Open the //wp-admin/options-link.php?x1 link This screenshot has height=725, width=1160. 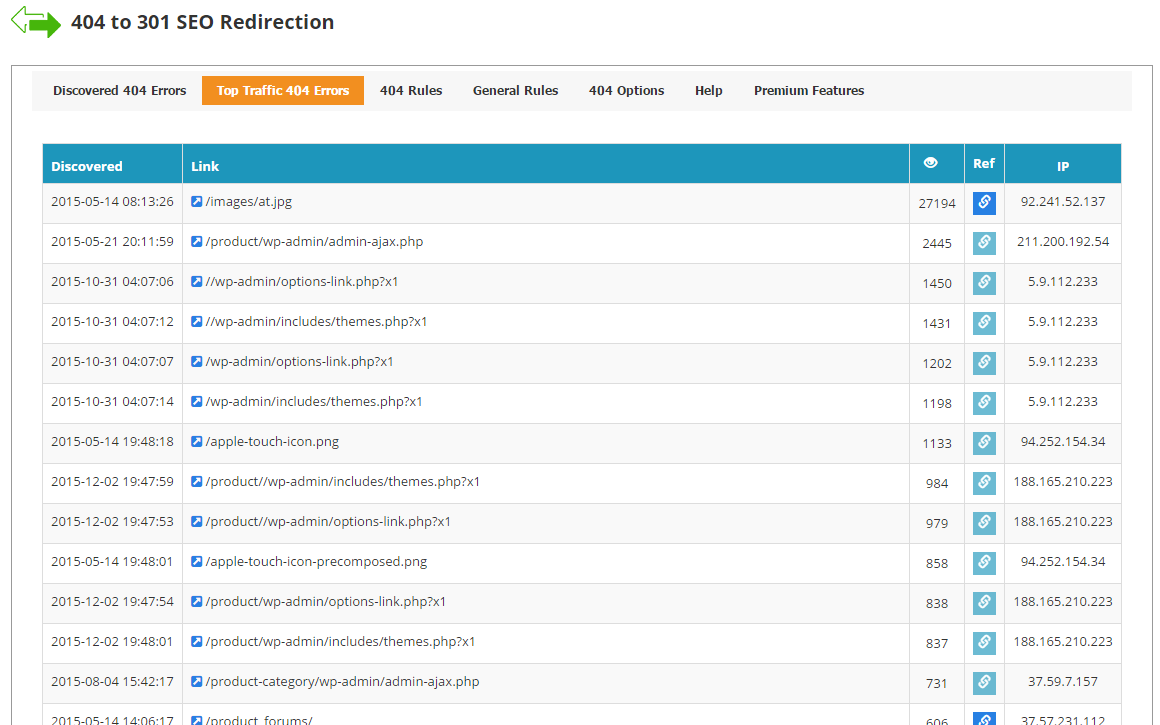[302, 281]
